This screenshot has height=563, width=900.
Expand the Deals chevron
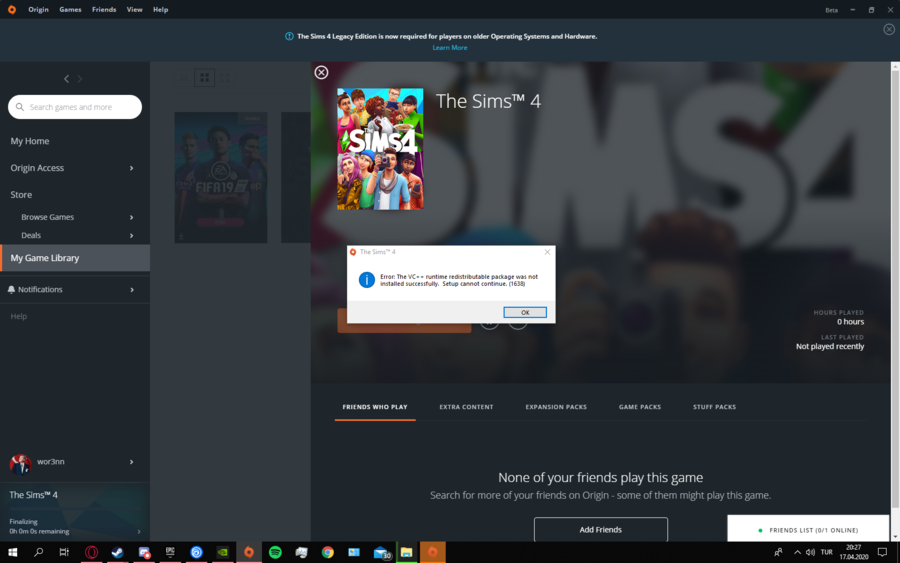(131, 236)
